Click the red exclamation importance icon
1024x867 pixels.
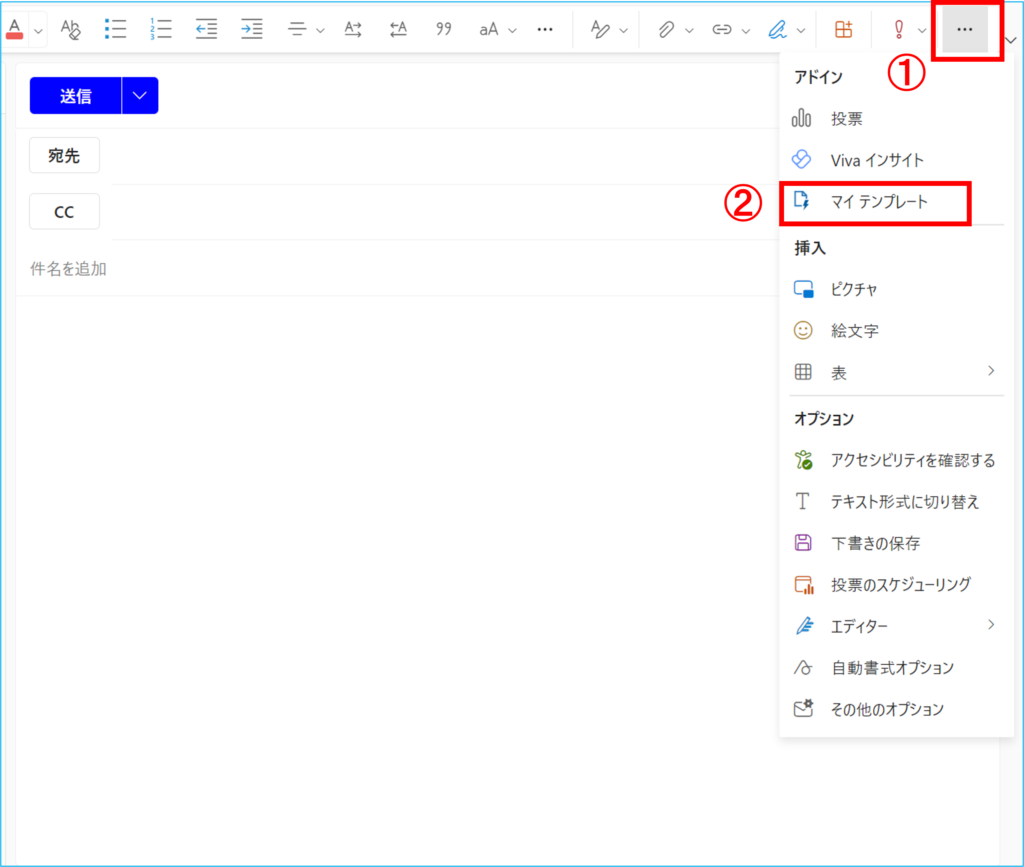(x=898, y=29)
